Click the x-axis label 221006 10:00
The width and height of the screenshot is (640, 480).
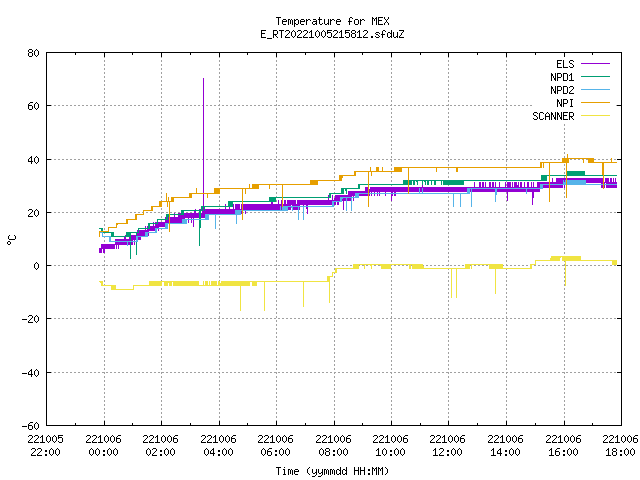391,446
